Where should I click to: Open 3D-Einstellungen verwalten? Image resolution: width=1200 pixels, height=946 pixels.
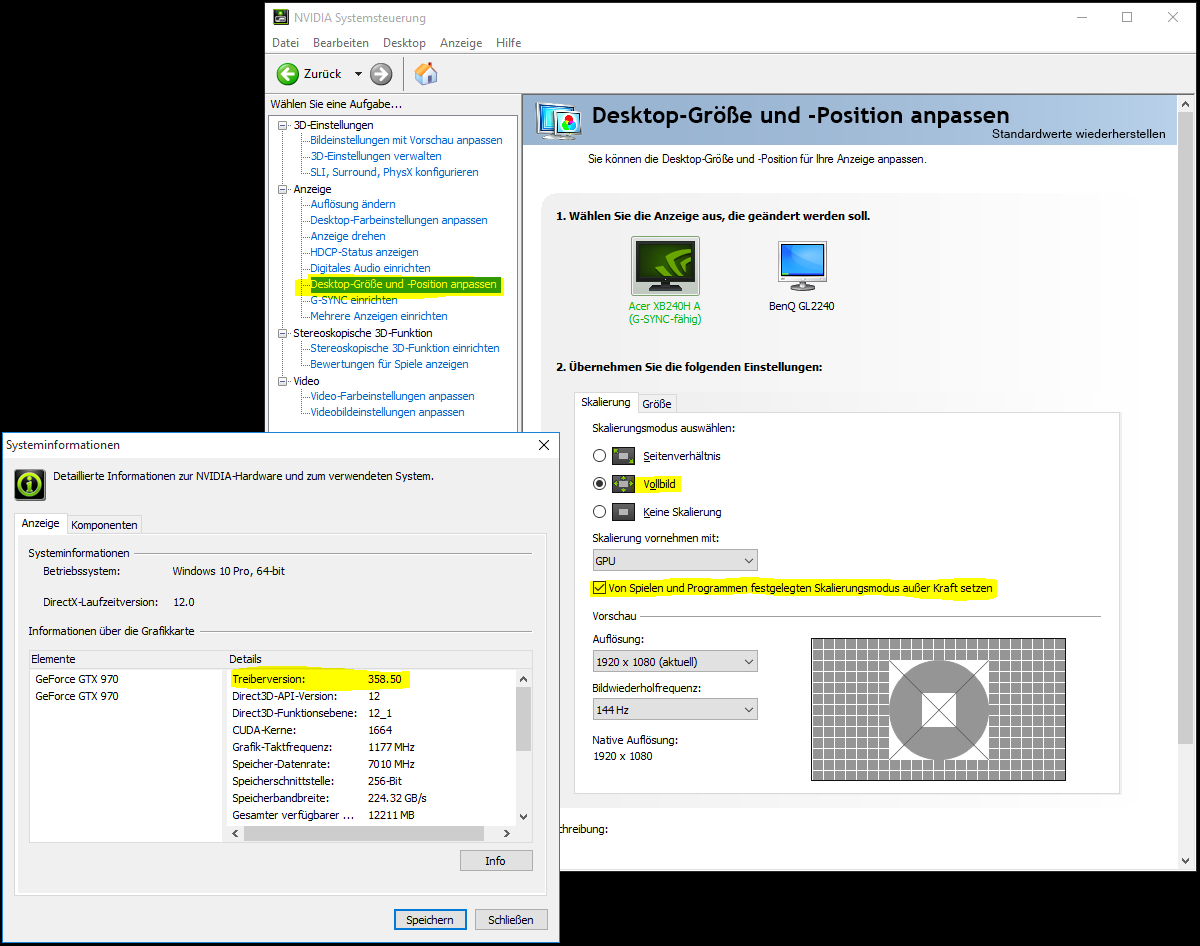pos(376,156)
